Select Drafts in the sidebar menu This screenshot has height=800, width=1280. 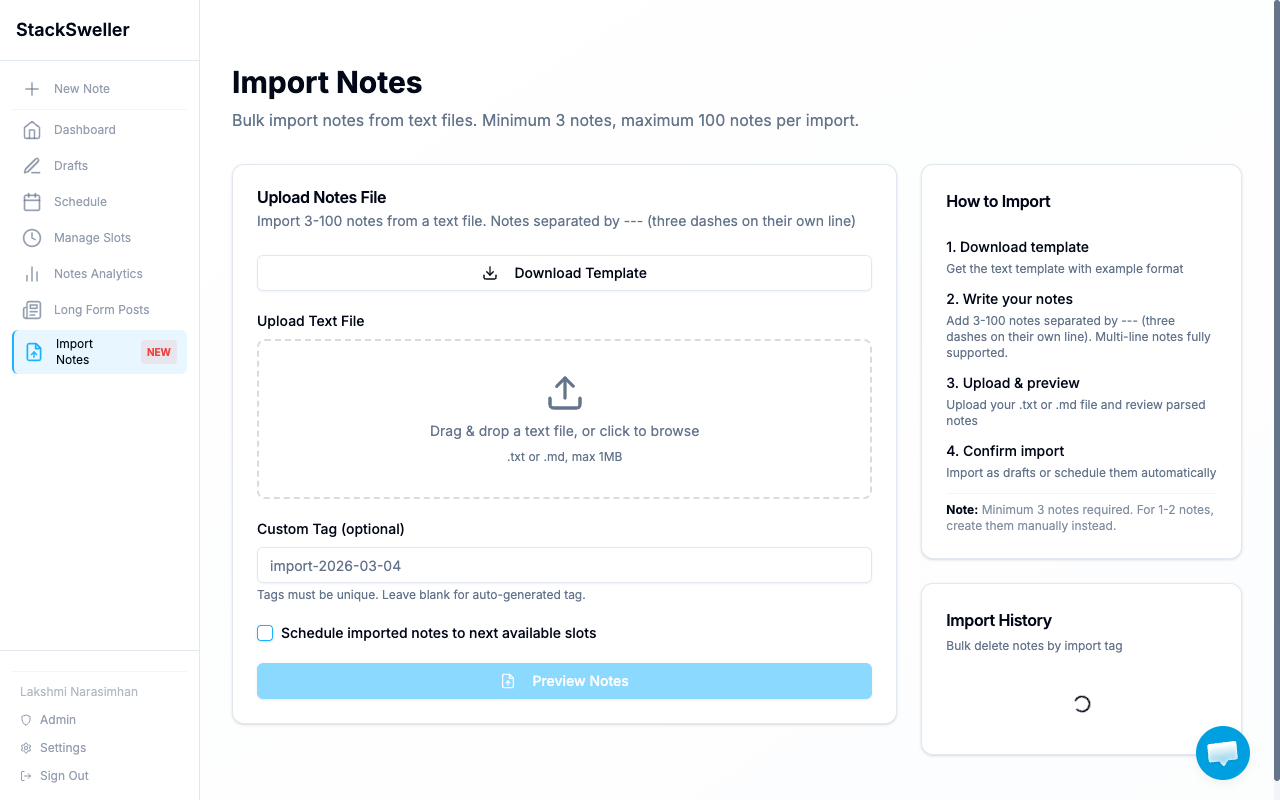point(70,165)
